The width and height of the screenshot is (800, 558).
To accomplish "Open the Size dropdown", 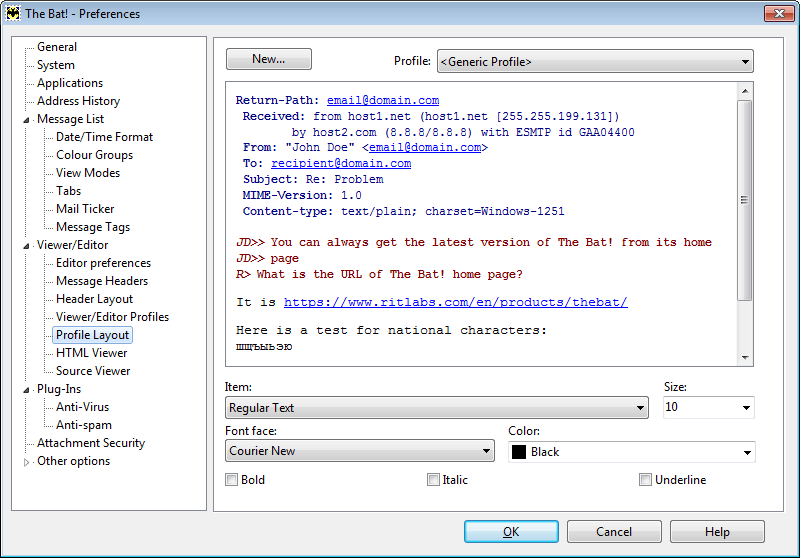I will click(708, 407).
